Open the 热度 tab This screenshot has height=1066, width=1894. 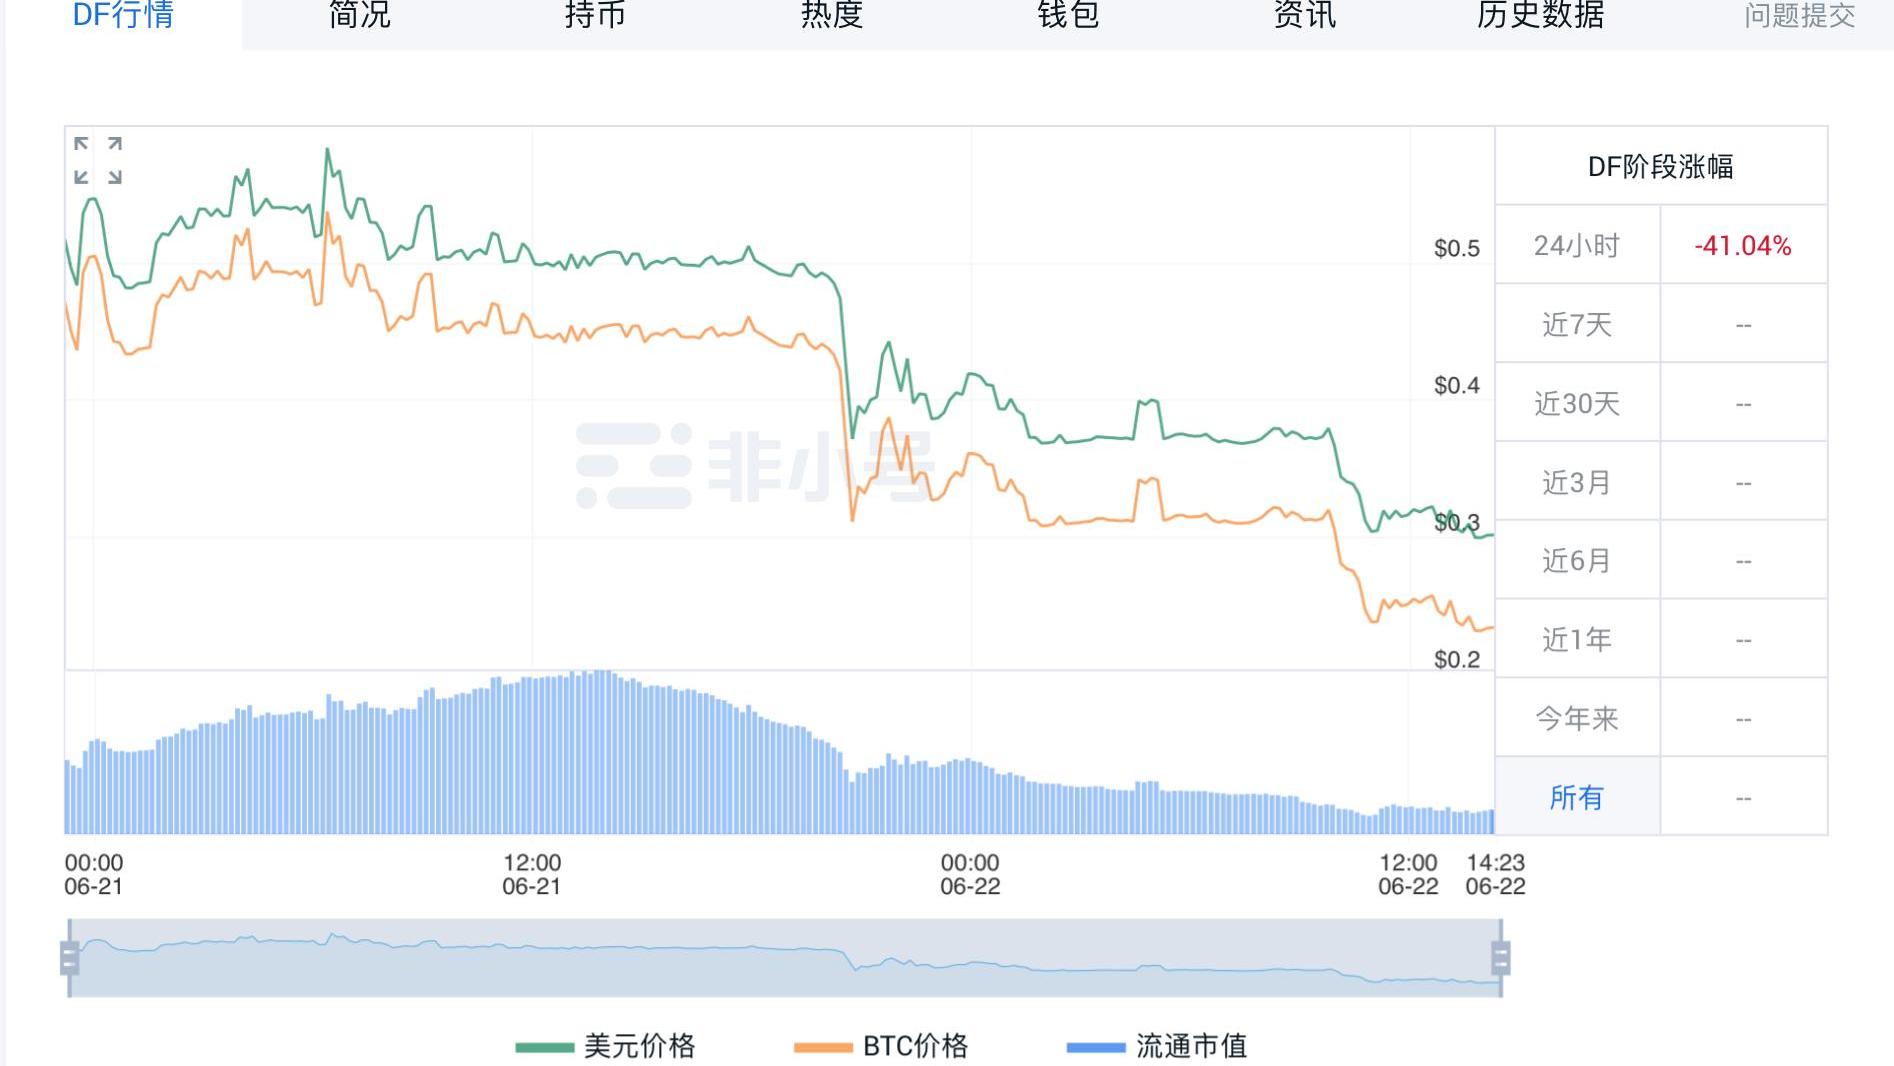pos(831,15)
